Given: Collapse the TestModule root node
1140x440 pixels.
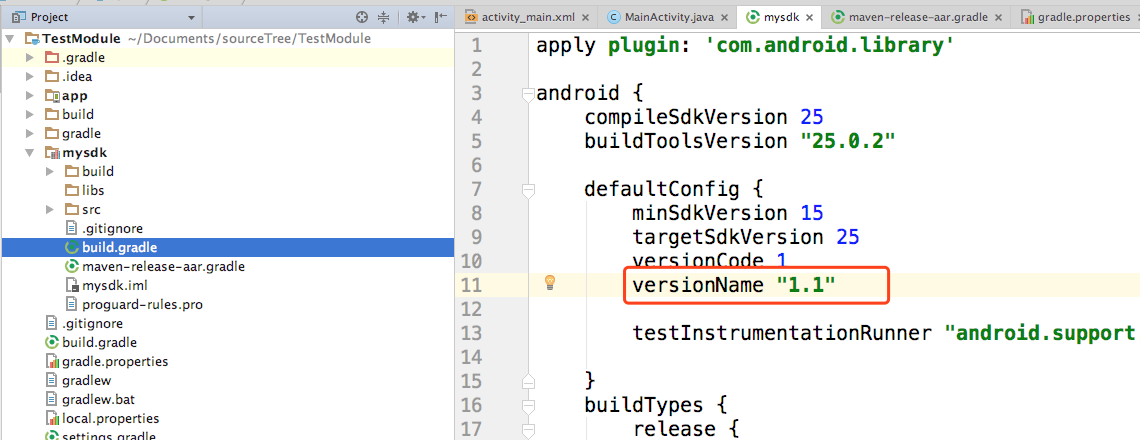Looking at the screenshot, I should [x=10, y=39].
